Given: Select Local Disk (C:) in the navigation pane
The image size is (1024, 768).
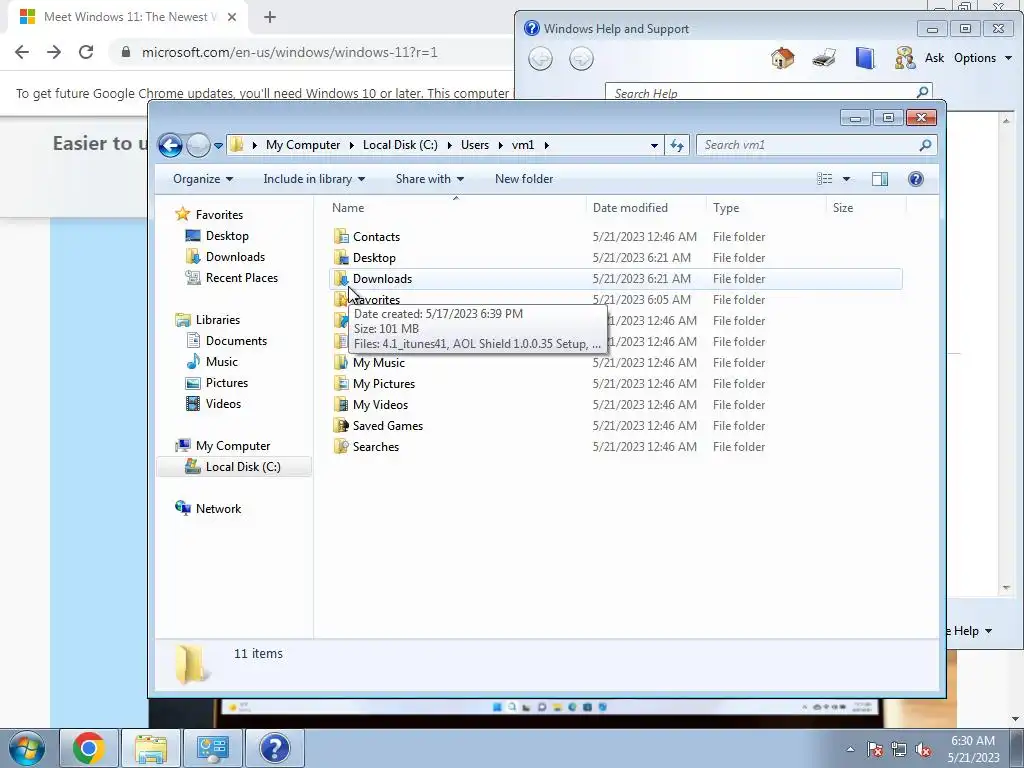Looking at the screenshot, I should (x=233, y=467).
